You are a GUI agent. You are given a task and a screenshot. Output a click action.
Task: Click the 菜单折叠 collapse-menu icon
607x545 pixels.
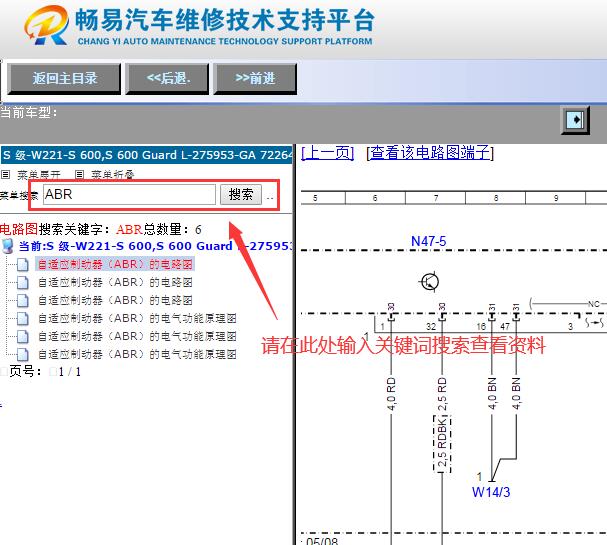coord(79,175)
